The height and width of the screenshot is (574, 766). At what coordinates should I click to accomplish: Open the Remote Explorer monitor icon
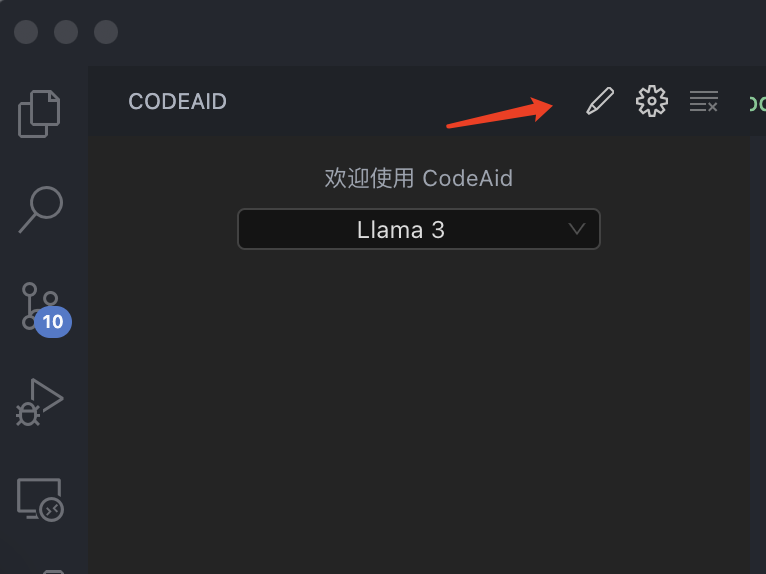(40, 500)
